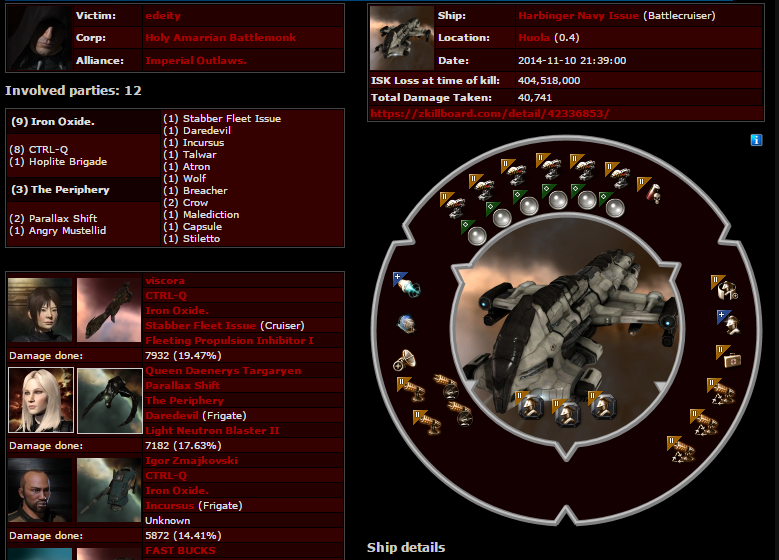The width and height of the screenshot is (779, 560).
Task: Open Holy Amarrian Battlemonk corp link
Action: [x=221, y=38]
